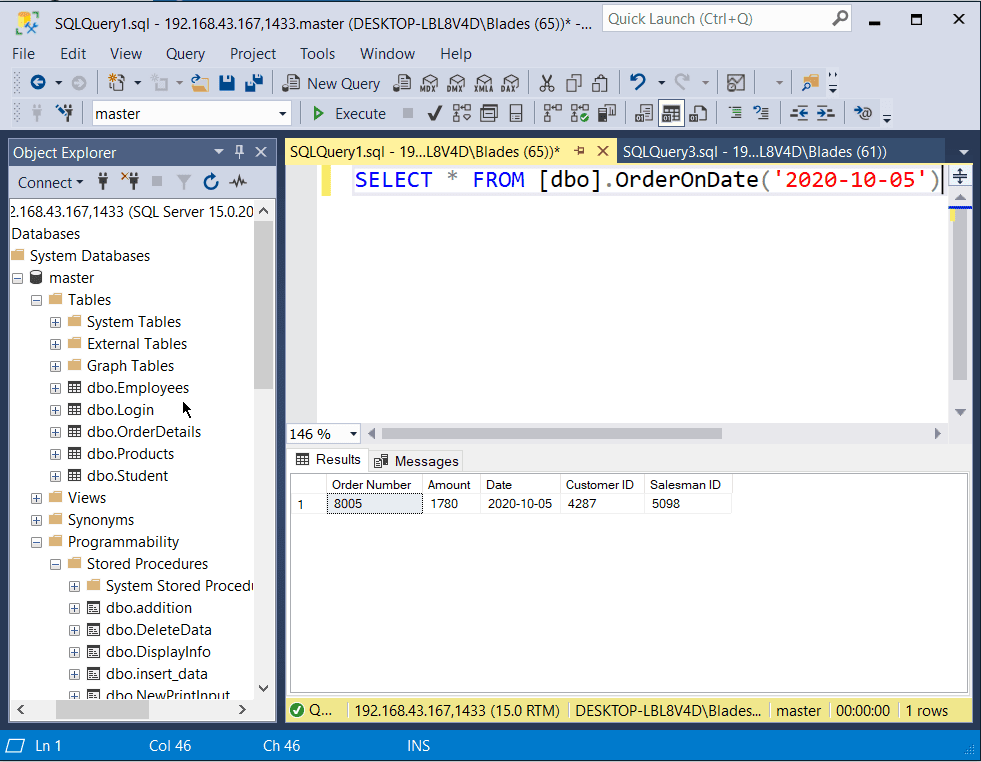The width and height of the screenshot is (981, 762).
Task: Refresh the Object Explorer
Action: 210,183
